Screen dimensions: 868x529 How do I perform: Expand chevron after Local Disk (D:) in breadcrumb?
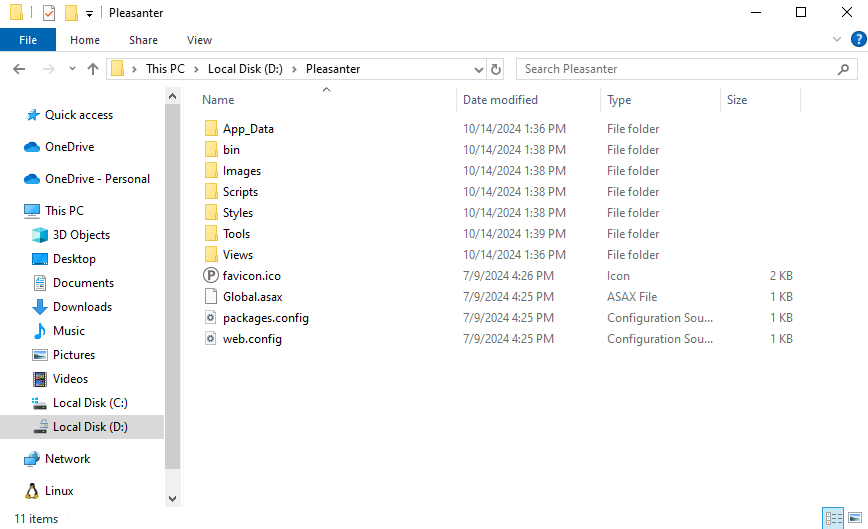(x=294, y=69)
